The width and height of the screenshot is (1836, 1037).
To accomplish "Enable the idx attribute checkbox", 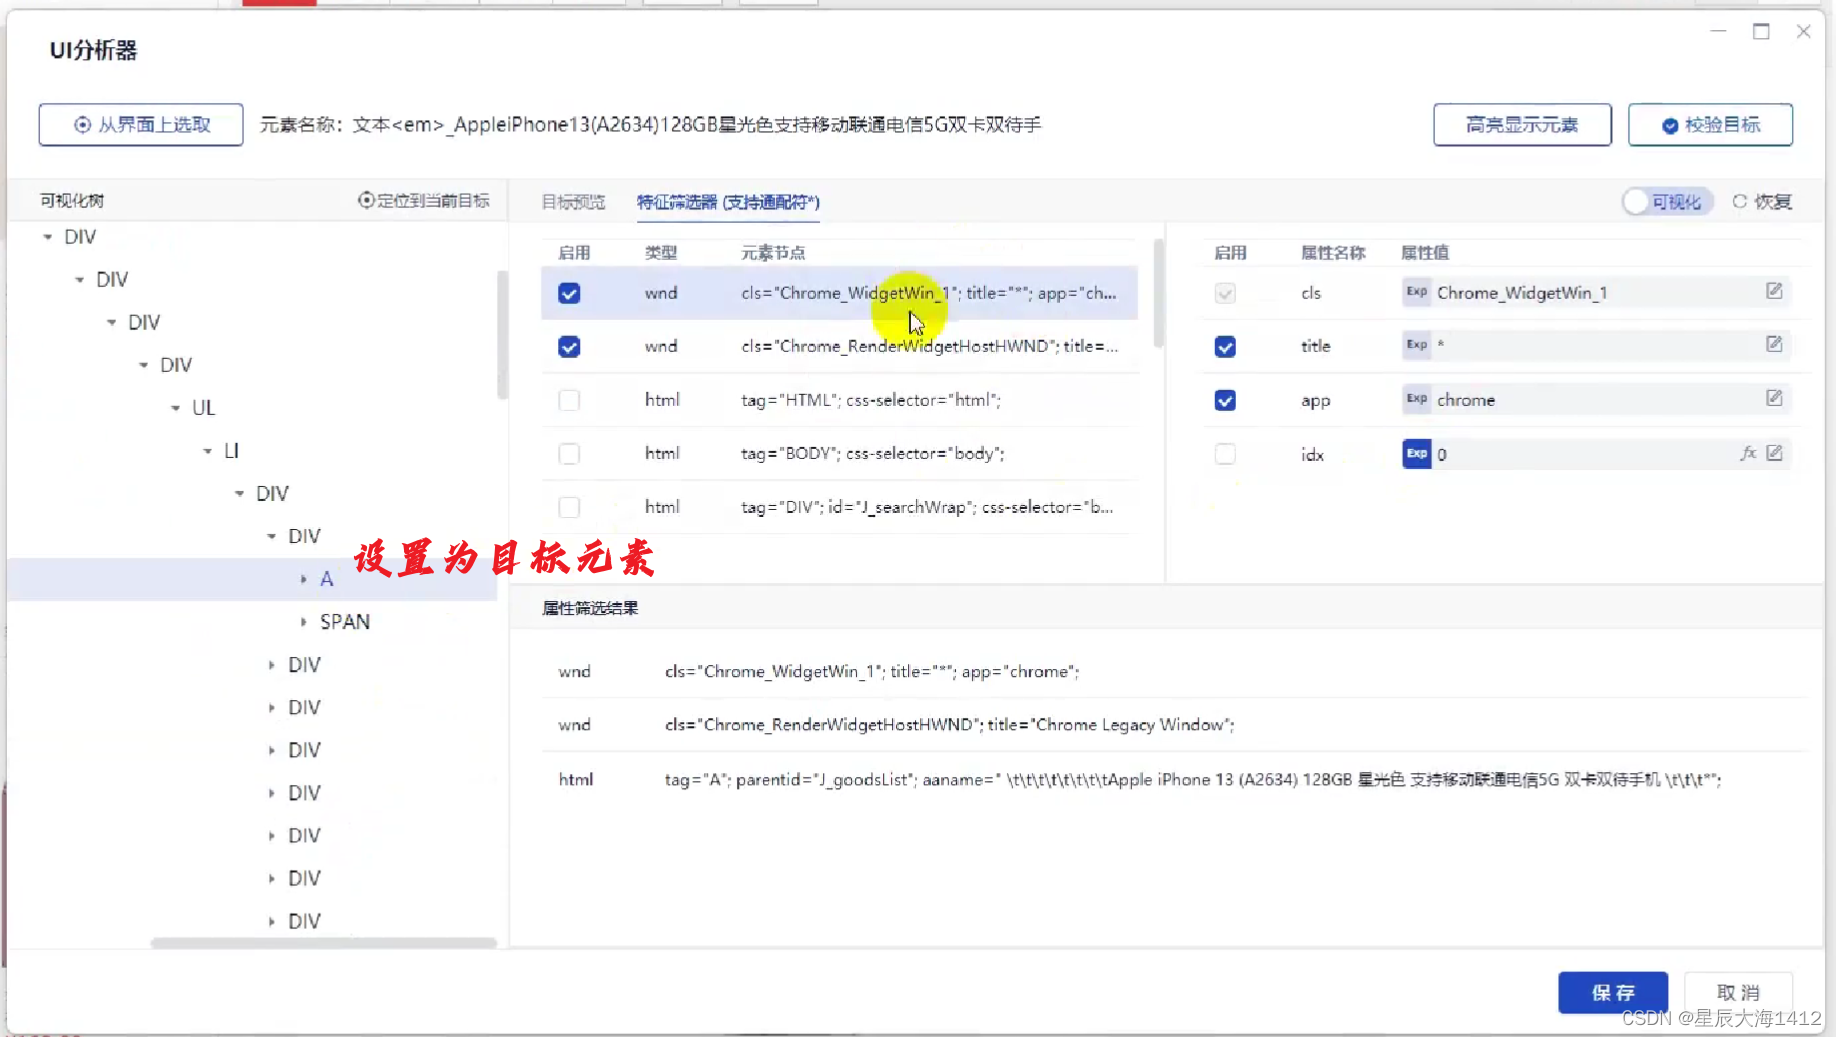I will coord(1225,453).
